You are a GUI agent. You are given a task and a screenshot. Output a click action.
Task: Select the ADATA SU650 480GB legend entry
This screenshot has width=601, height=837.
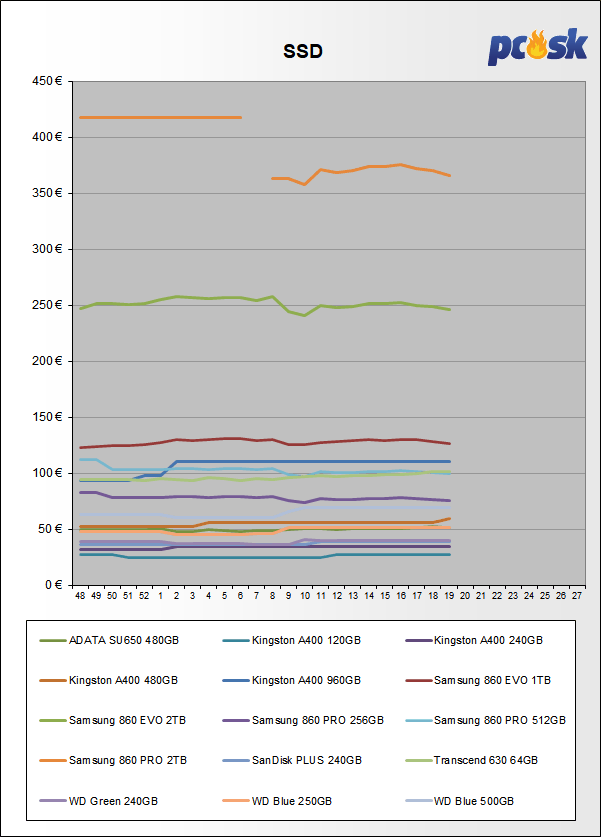pyautogui.click(x=109, y=640)
